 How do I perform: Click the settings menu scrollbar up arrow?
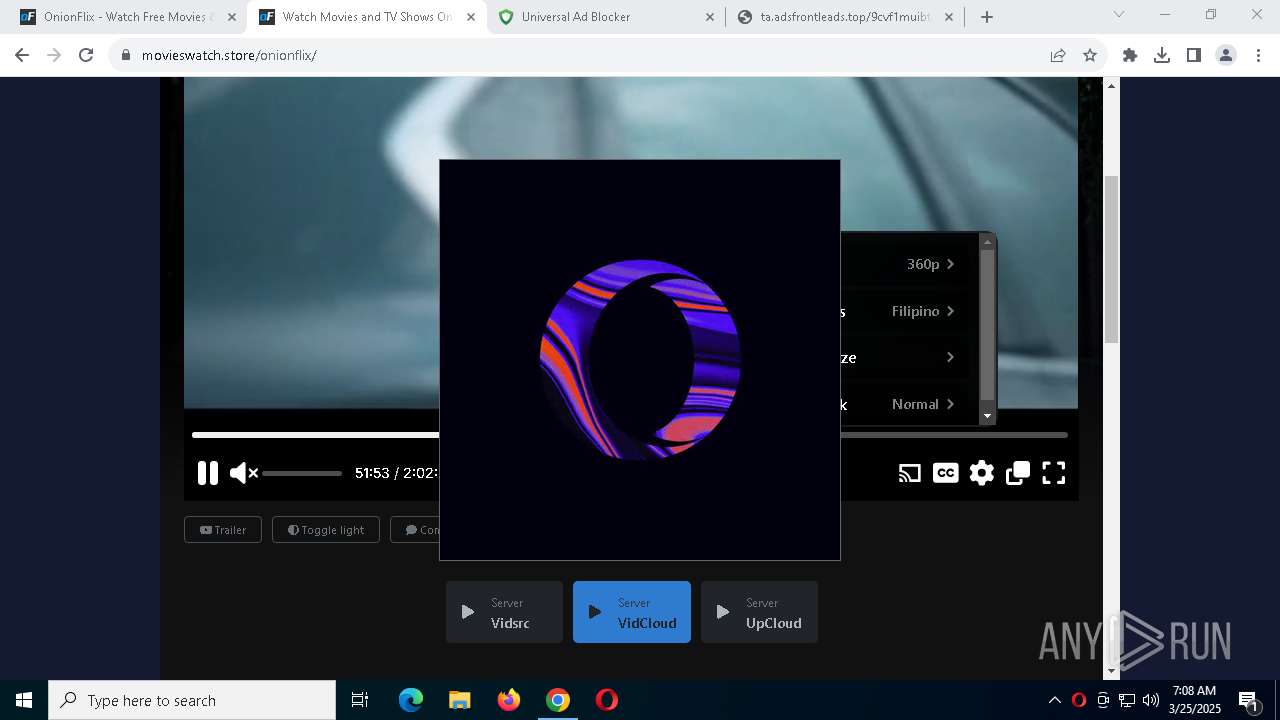click(x=987, y=241)
